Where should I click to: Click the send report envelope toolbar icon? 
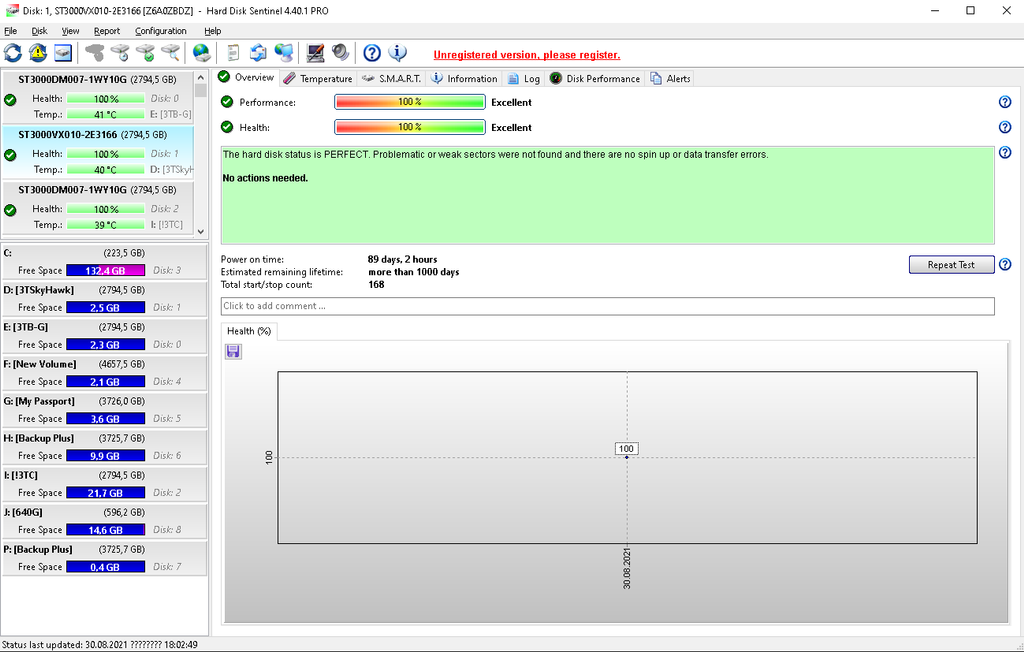point(259,53)
